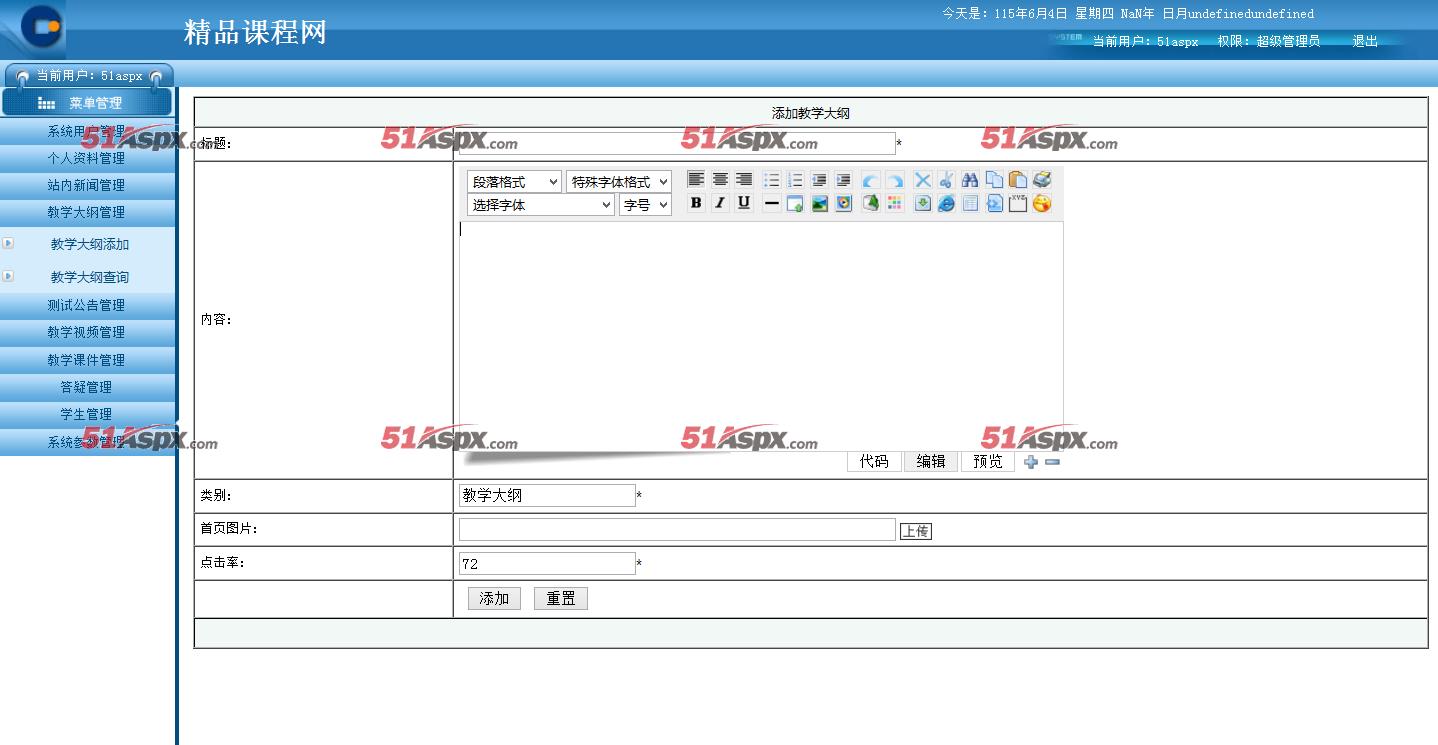Click the scissors cut icon
1438x745 pixels.
tap(946, 180)
